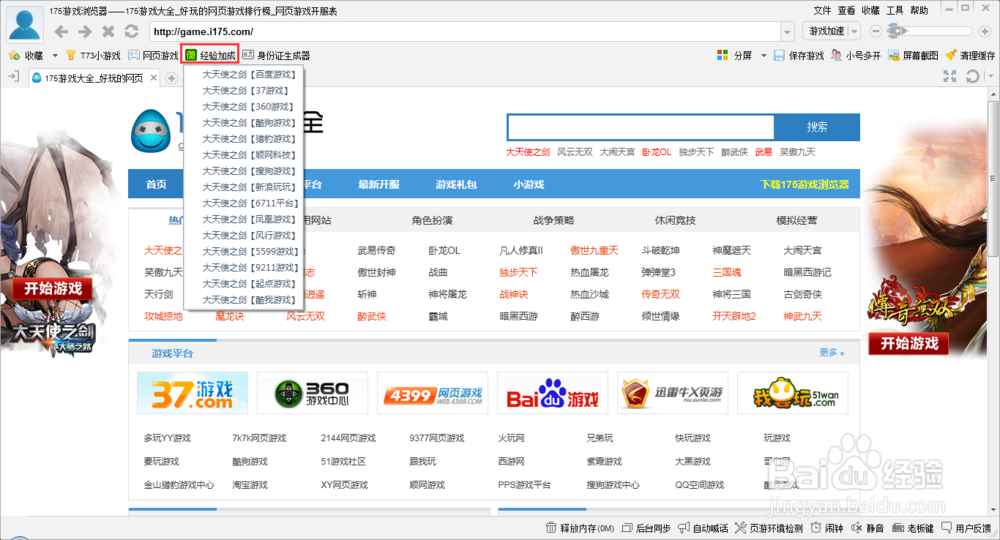The image size is (1000, 540).
Task: Expand the restore tab dropdown arrow
Action: pyautogui.click(x=989, y=77)
